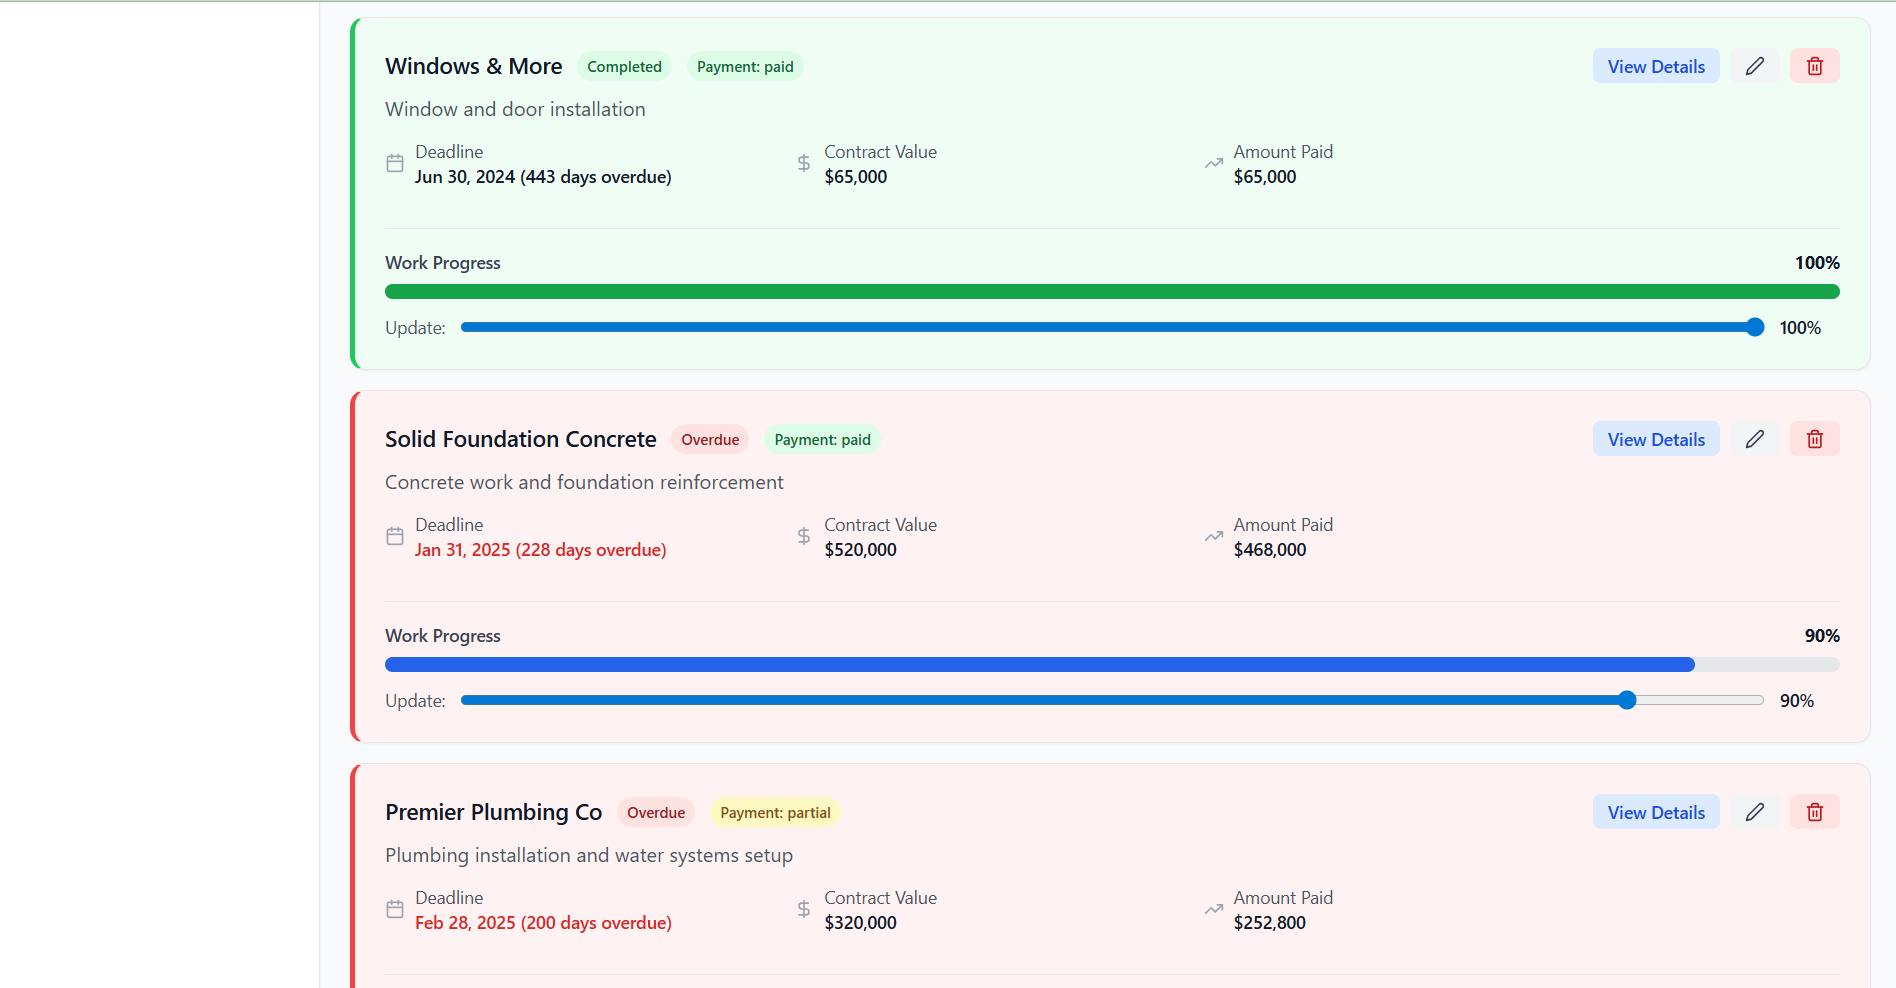Viewport: 1896px width, 988px height.
Task: Click Solid Foundation Concrete 90% update slider handle
Action: [1627, 700]
